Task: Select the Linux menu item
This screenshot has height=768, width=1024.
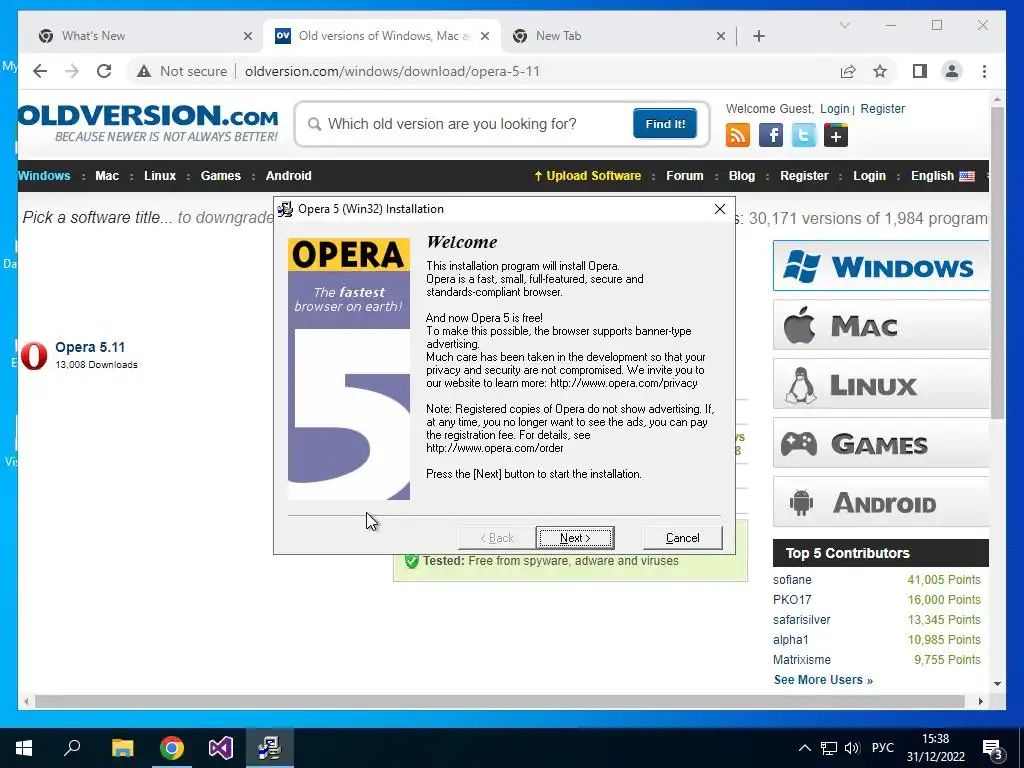Action: [x=160, y=176]
